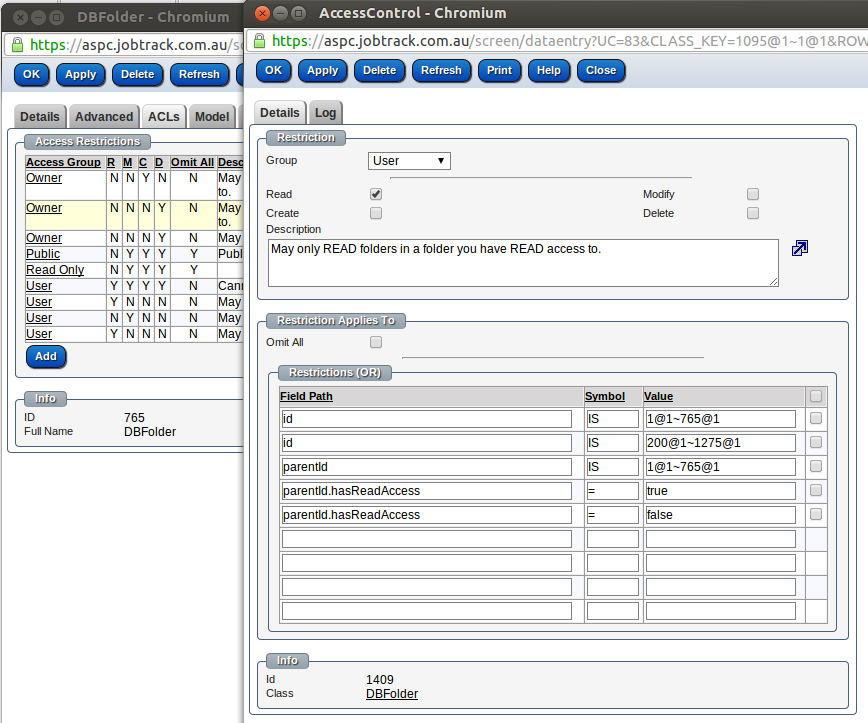The height and width of the screenshot is (723, 868).
Task: Click the Add button under Access Restrictions
Action: coord(45,356)
